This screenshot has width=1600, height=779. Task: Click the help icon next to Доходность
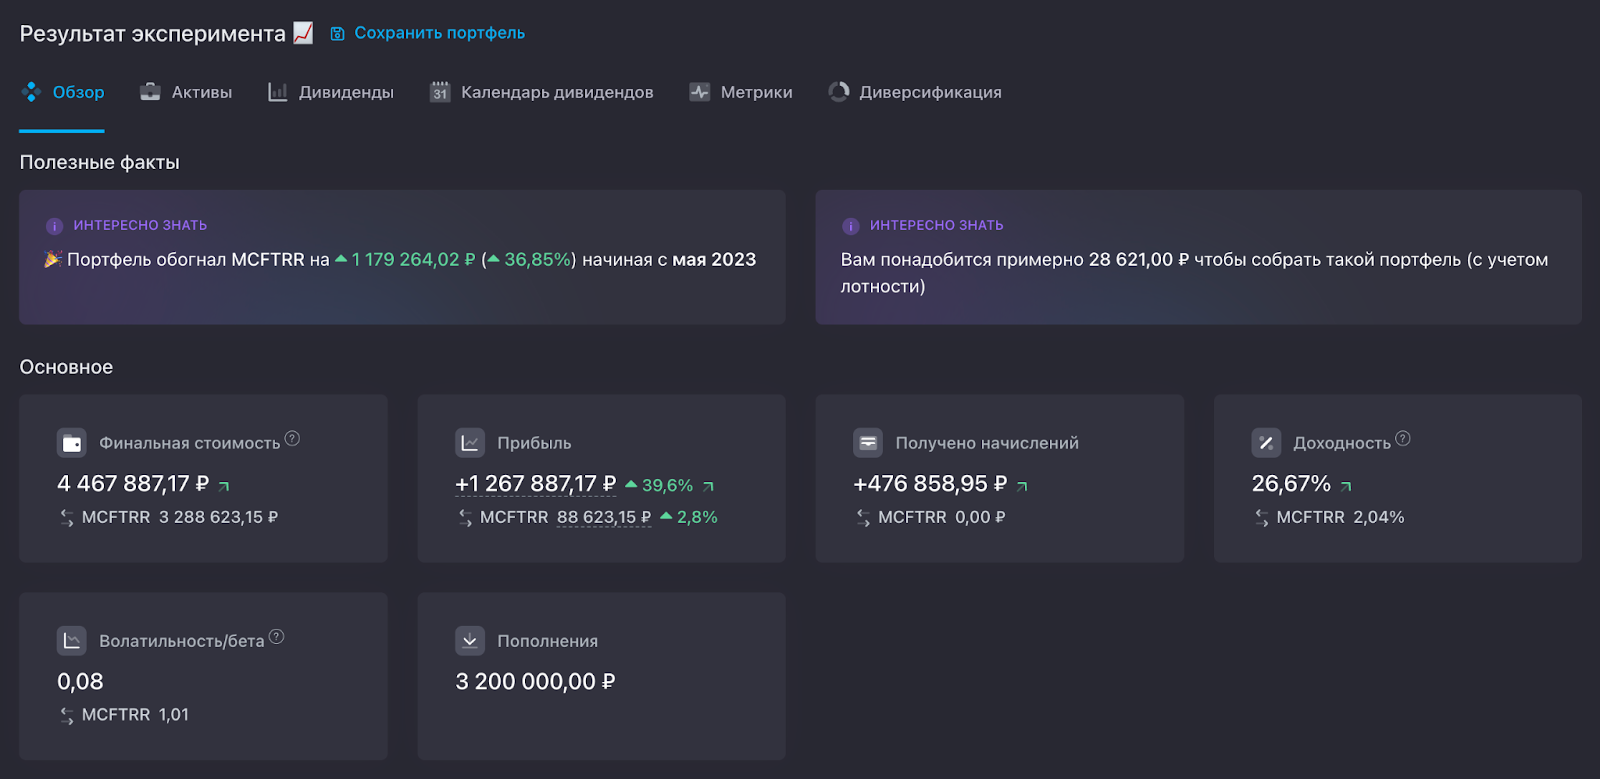pyautogui.click(x=1403, y=438)
